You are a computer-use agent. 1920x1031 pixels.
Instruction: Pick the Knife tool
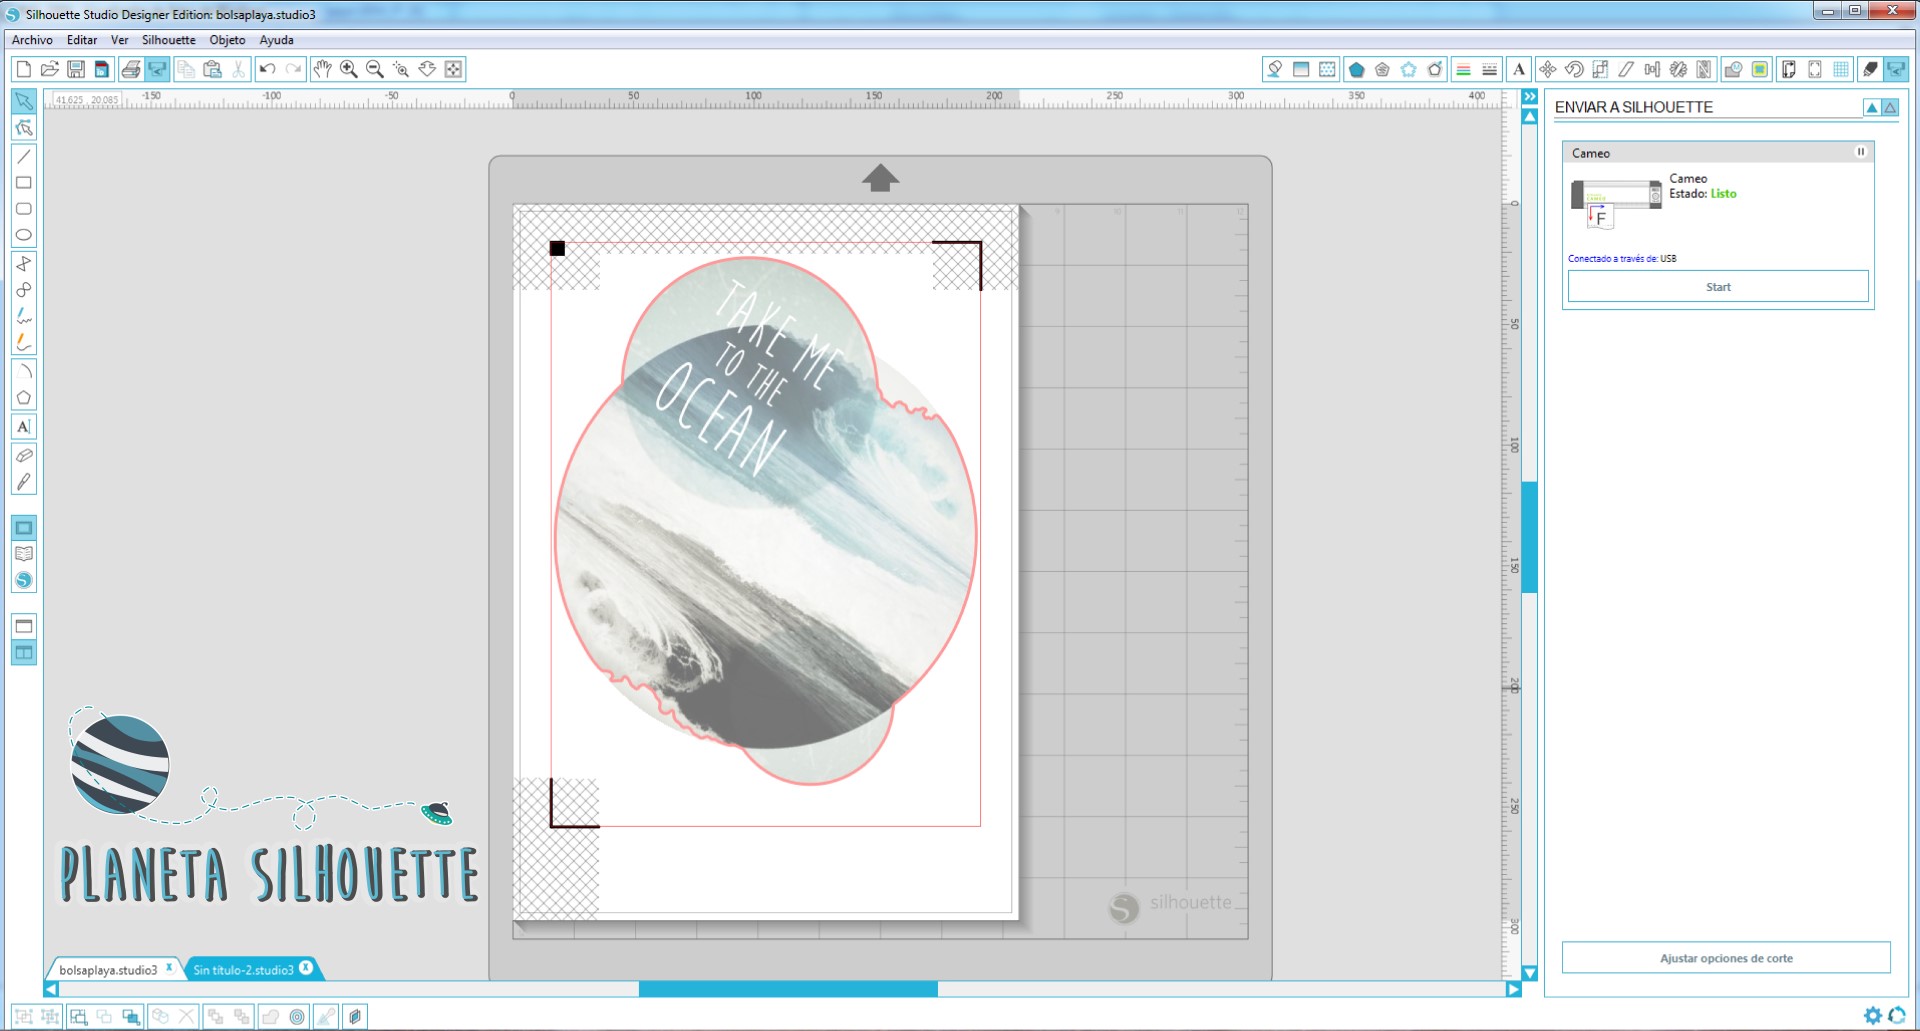click(24, 482)
